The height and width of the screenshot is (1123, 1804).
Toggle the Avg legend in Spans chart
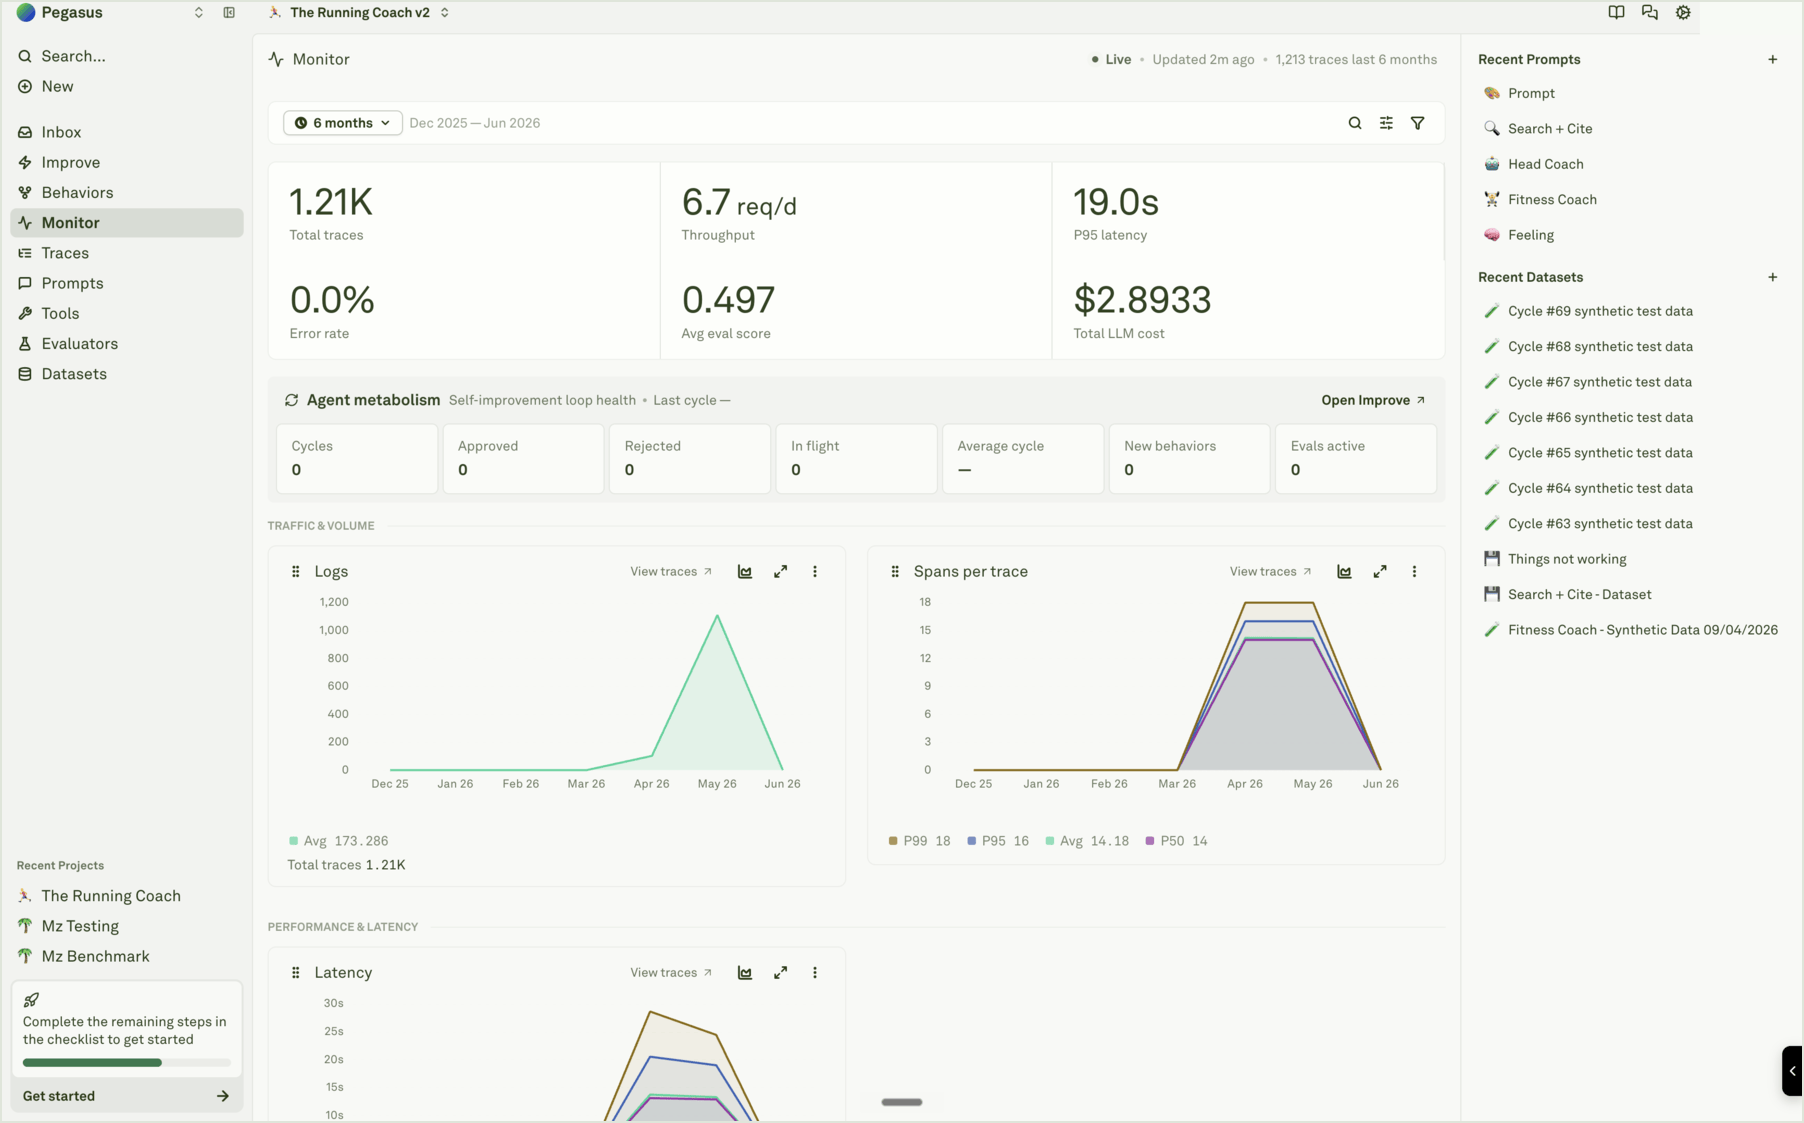click(x=1087, y=841)
